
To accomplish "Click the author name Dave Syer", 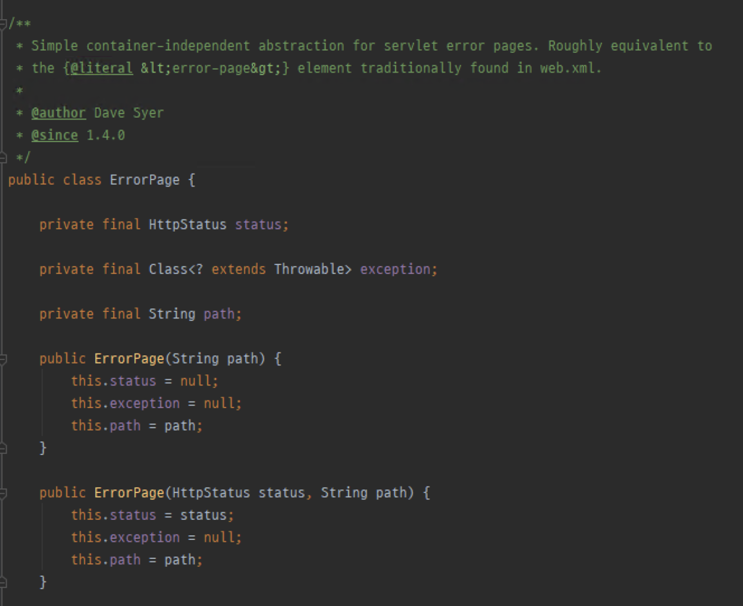I will (x=128, y=113).
